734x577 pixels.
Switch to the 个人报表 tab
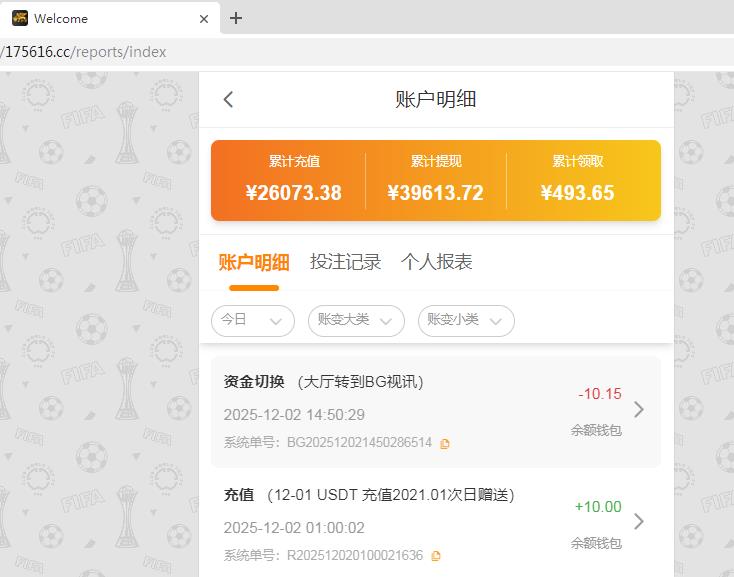point(436,262)
